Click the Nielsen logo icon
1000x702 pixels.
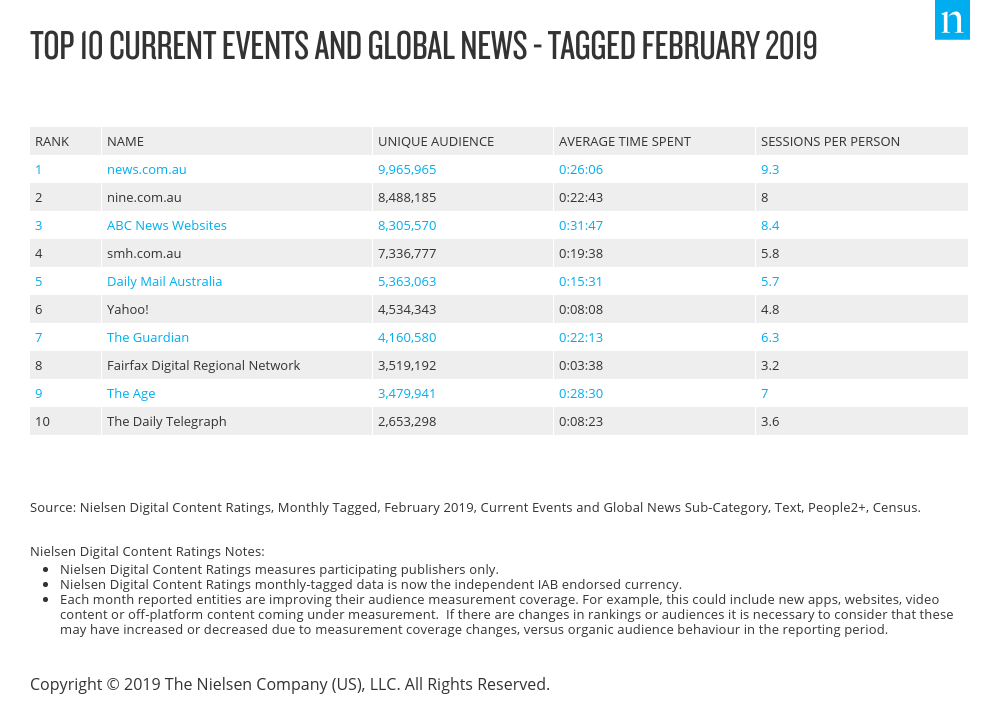(x=952, y=20)
